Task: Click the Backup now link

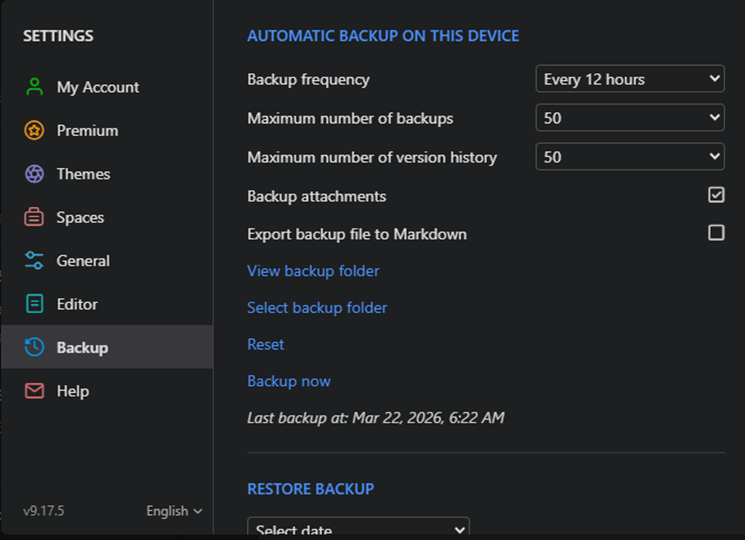Action: click(x=289, y=381)
